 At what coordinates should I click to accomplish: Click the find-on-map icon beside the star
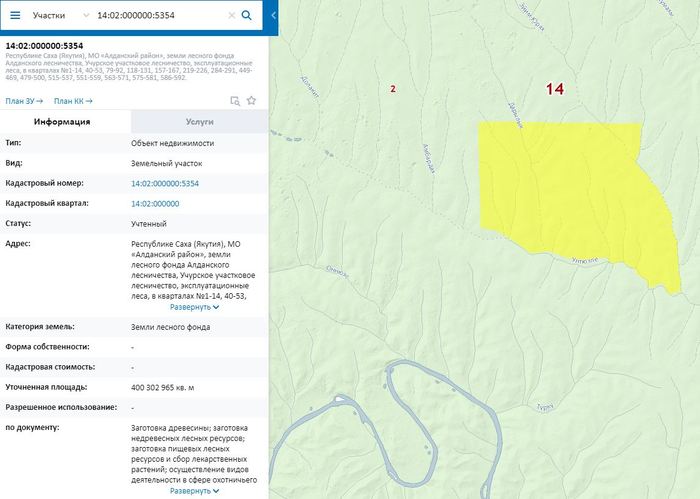point(235,100)
